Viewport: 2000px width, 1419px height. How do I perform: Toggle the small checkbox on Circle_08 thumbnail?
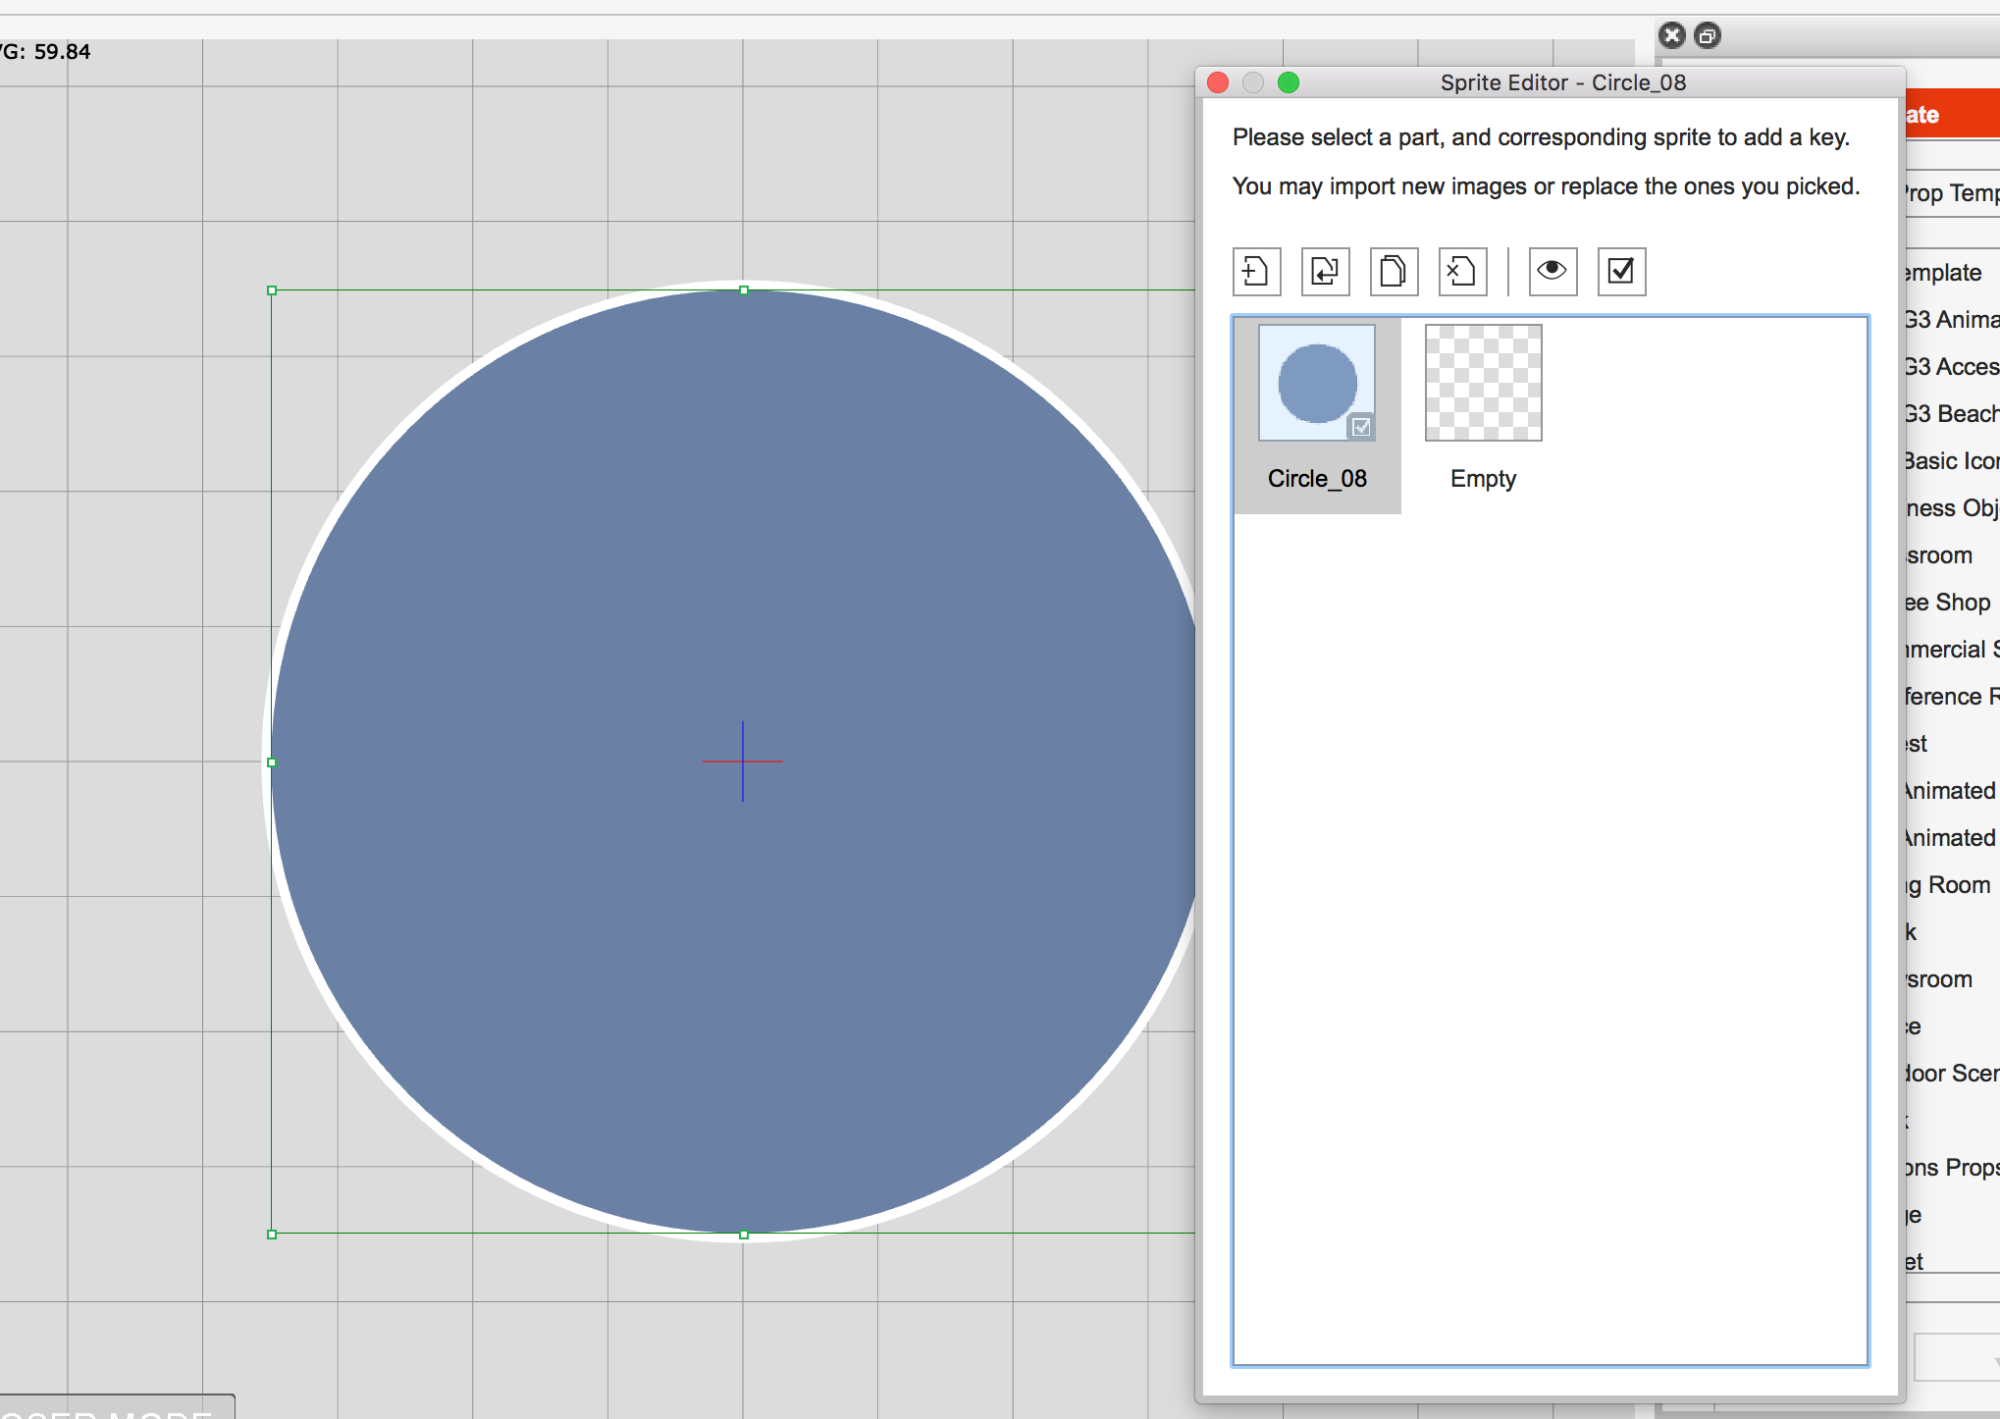[x=1361, y=427]
